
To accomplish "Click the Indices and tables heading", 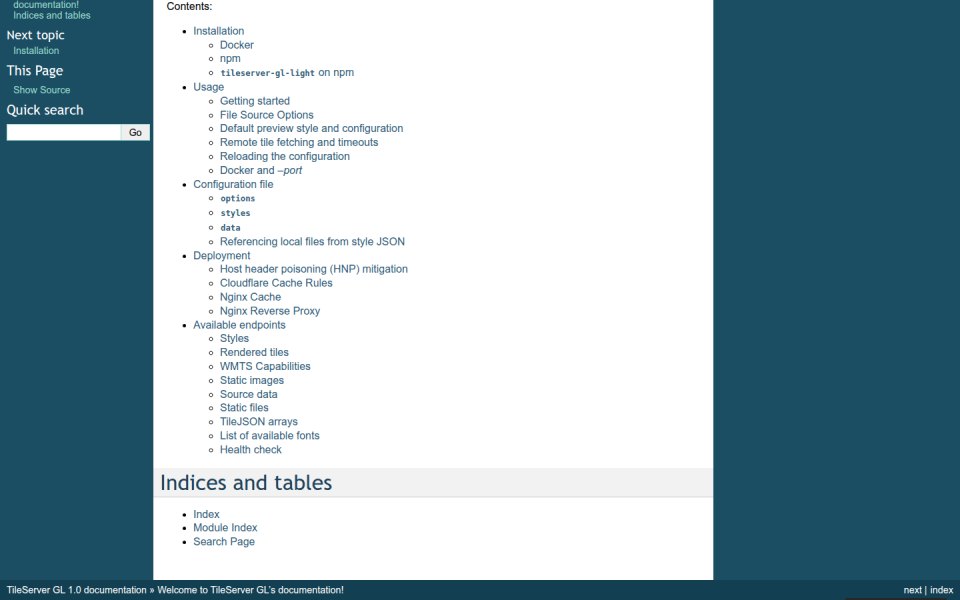I will click(246, 482).
